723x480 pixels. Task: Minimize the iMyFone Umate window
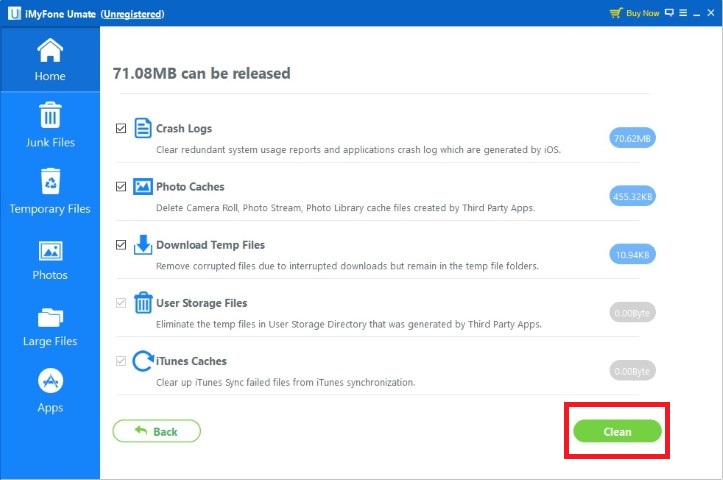(x=697, y=13)
